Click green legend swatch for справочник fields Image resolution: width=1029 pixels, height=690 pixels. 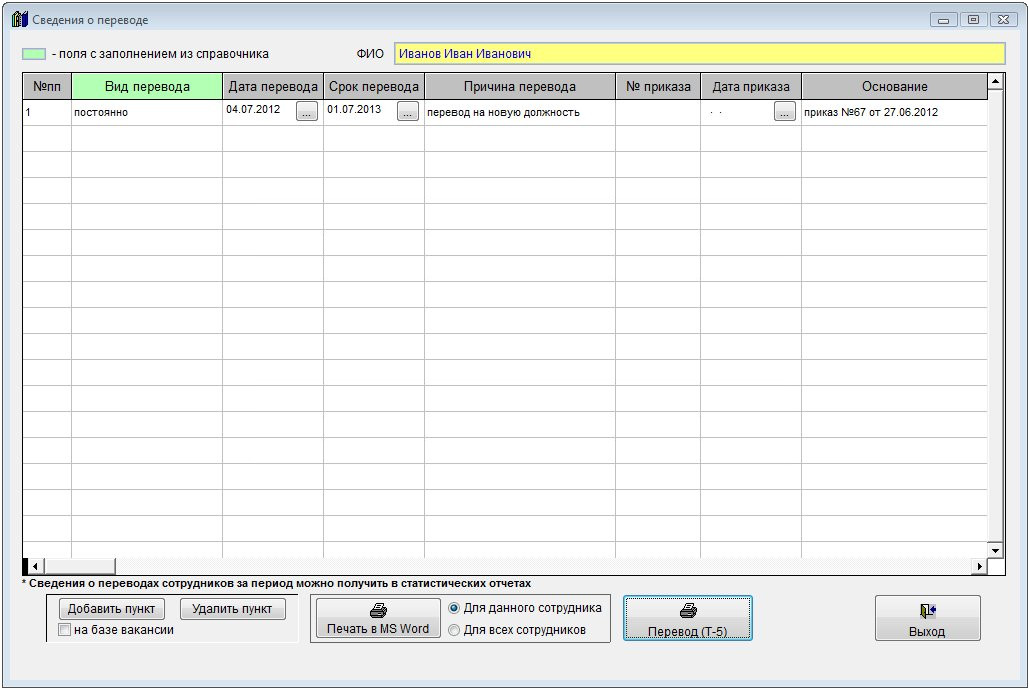[x=34, y=54]
